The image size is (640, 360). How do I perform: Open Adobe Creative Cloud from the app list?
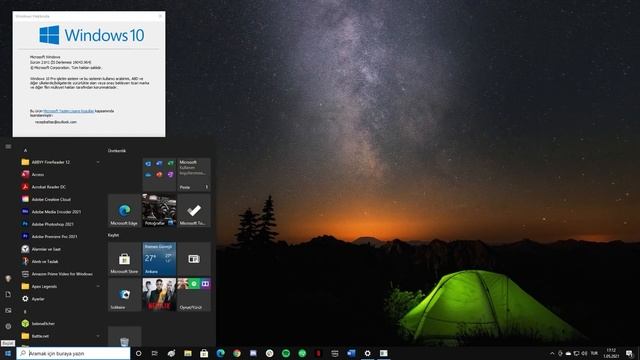[x=60, y=199]
